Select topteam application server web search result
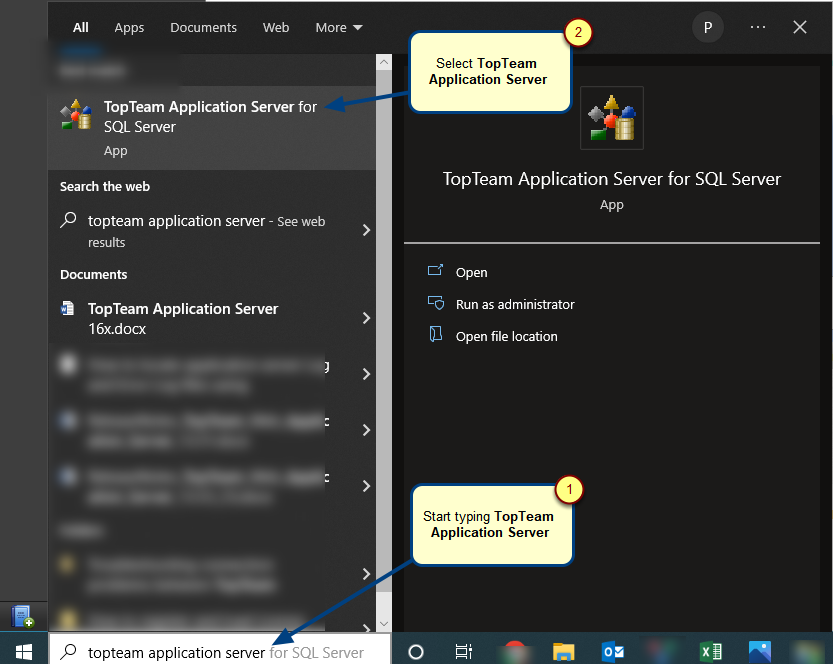 point(211,231)
